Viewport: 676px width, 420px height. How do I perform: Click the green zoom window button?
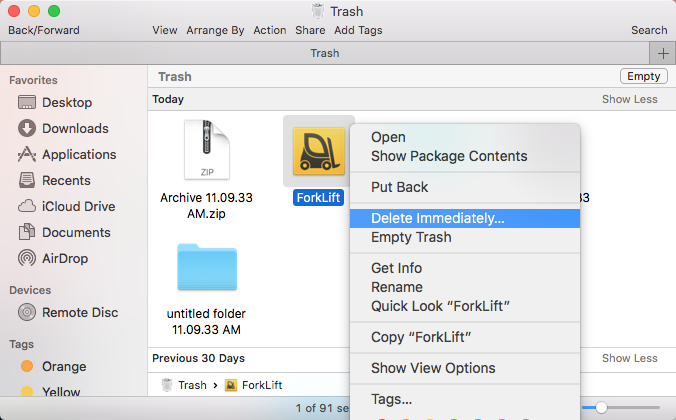[54, 11]
